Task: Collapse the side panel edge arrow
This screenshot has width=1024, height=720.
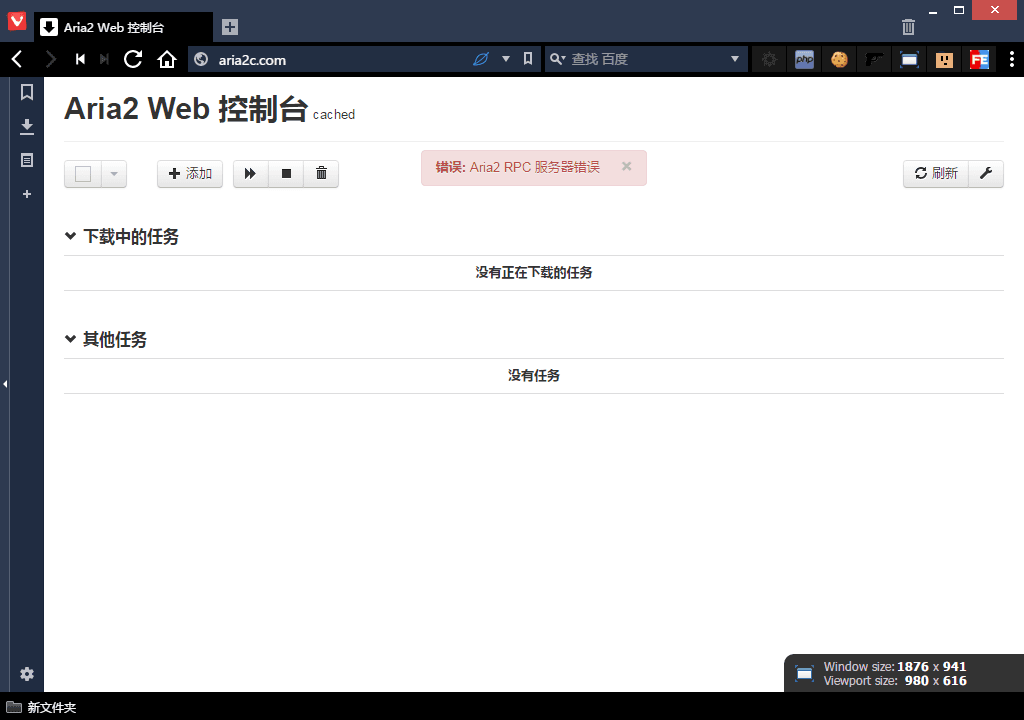Action: 5,384
